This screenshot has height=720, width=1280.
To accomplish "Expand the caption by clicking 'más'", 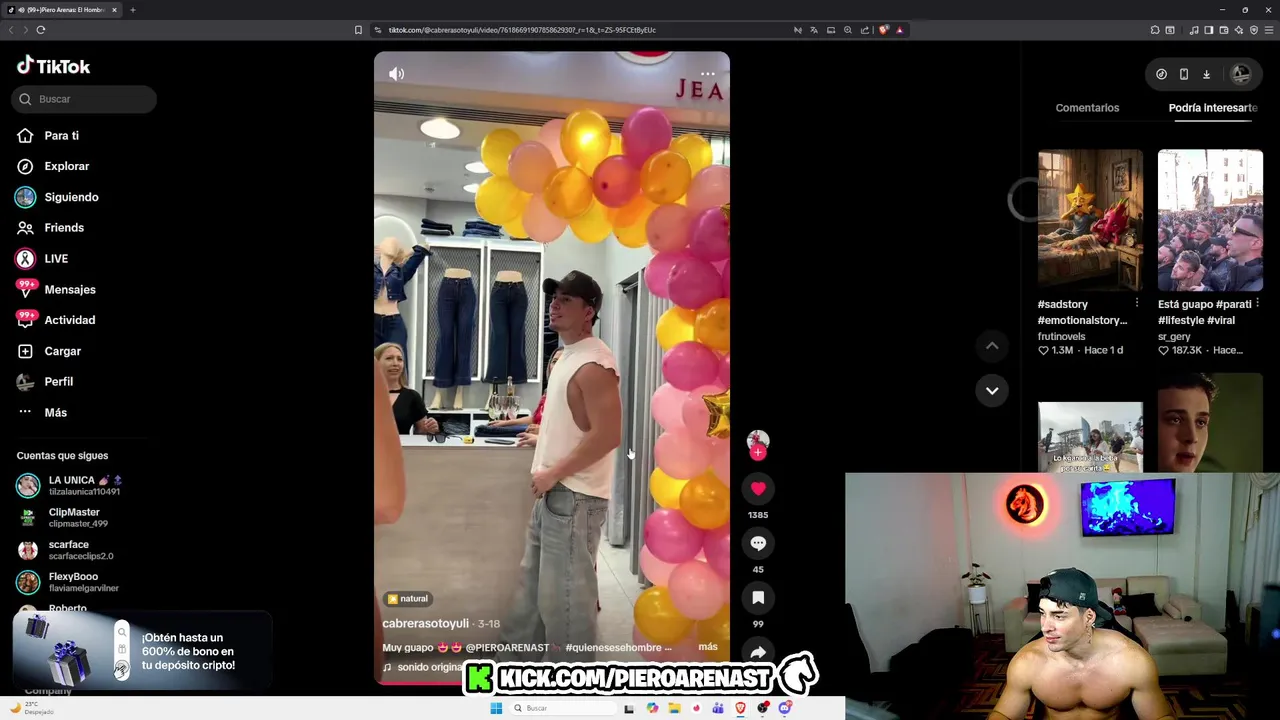I will [708, 647].
